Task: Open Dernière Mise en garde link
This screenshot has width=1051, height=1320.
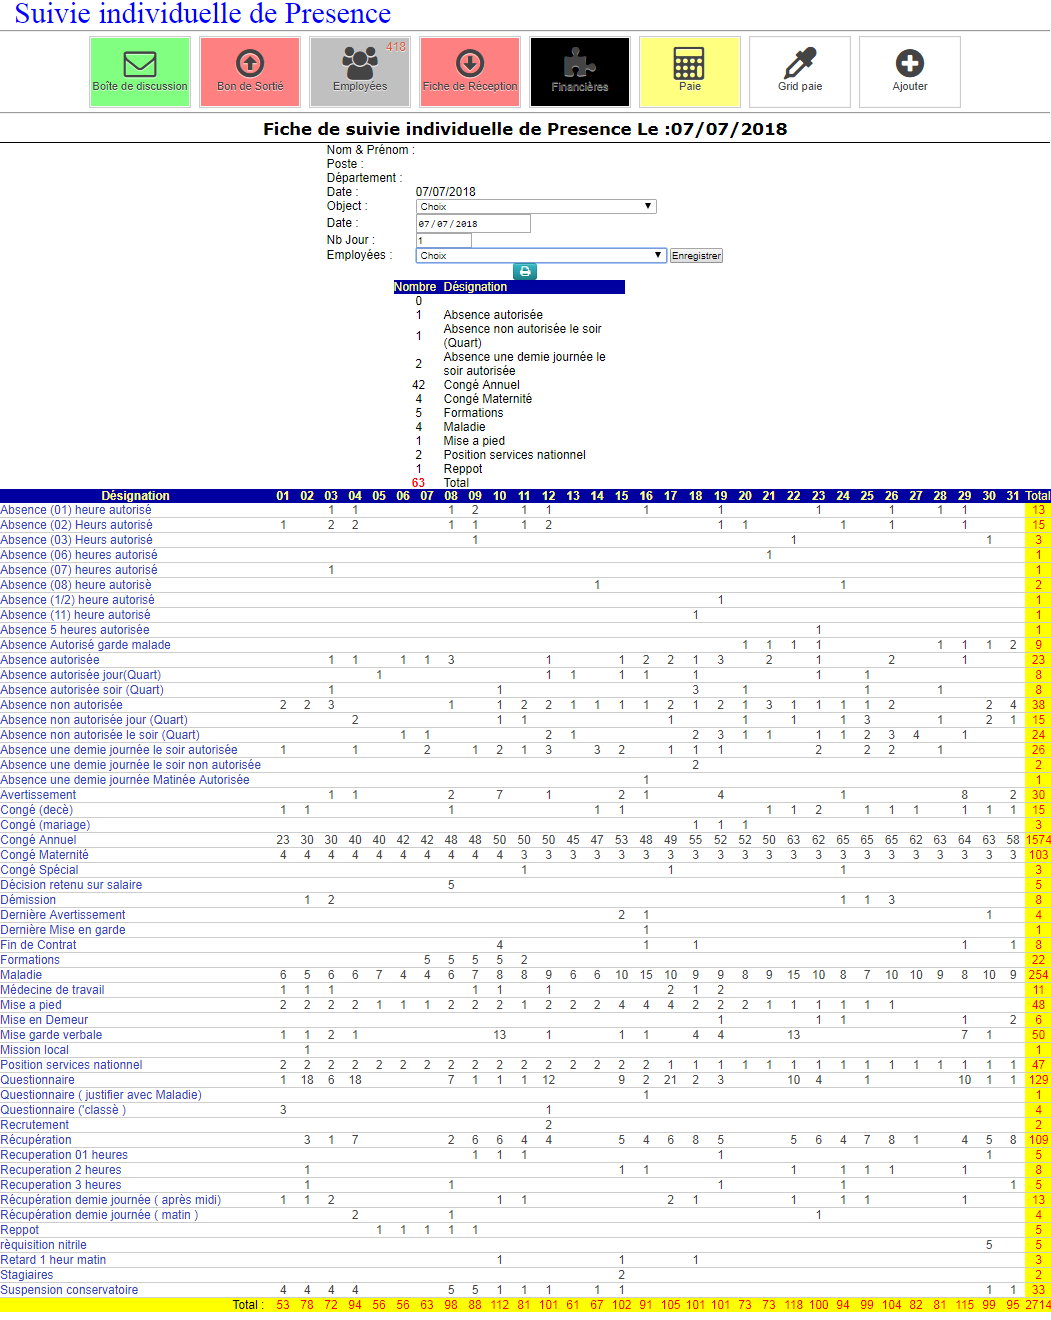Action: (x=63, y=930)
